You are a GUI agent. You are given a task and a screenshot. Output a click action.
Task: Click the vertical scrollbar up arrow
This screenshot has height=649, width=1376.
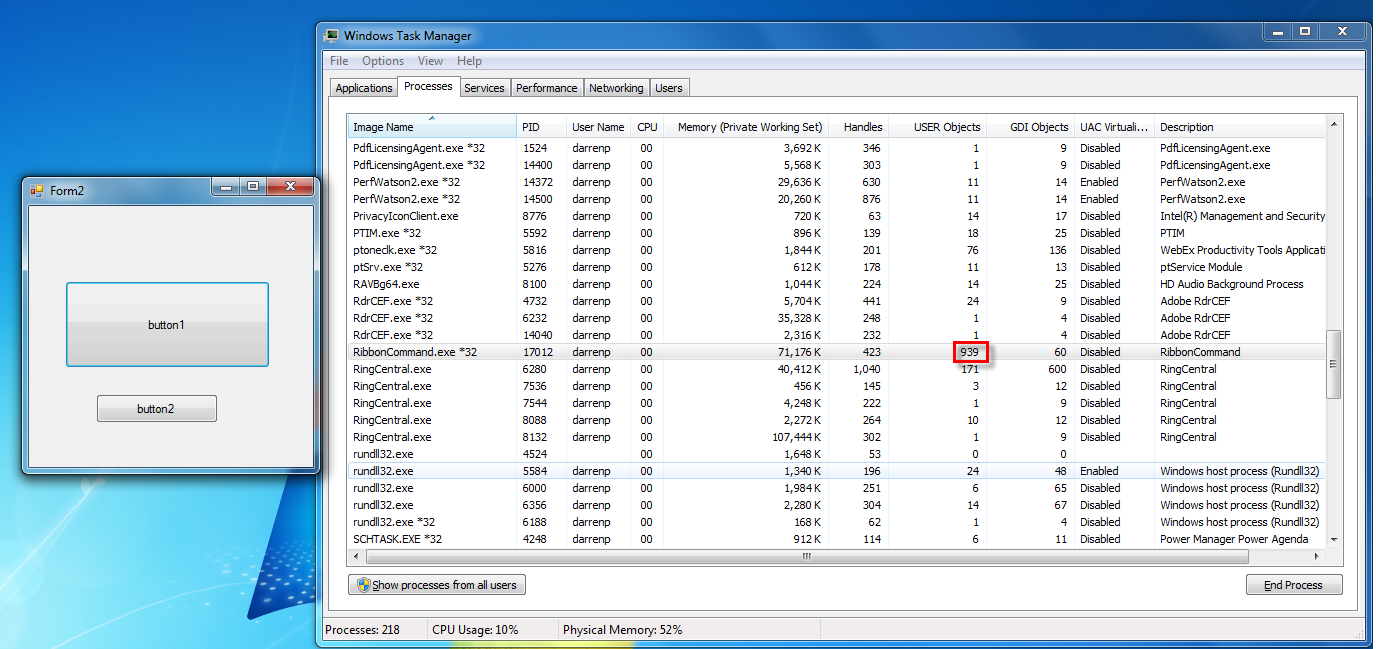click(1333, 124)
